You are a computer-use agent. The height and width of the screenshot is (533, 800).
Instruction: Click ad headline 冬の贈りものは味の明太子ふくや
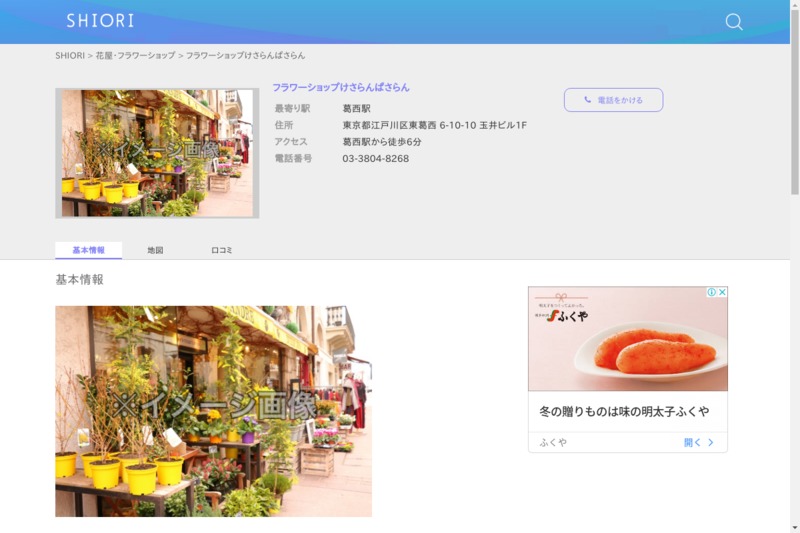624,411
